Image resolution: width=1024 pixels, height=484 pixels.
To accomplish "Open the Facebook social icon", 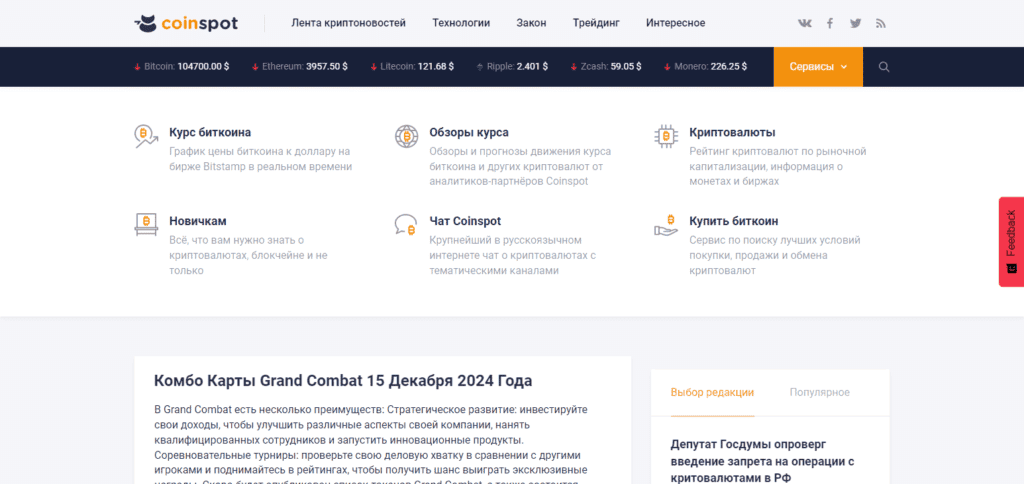I will [830, 24].
